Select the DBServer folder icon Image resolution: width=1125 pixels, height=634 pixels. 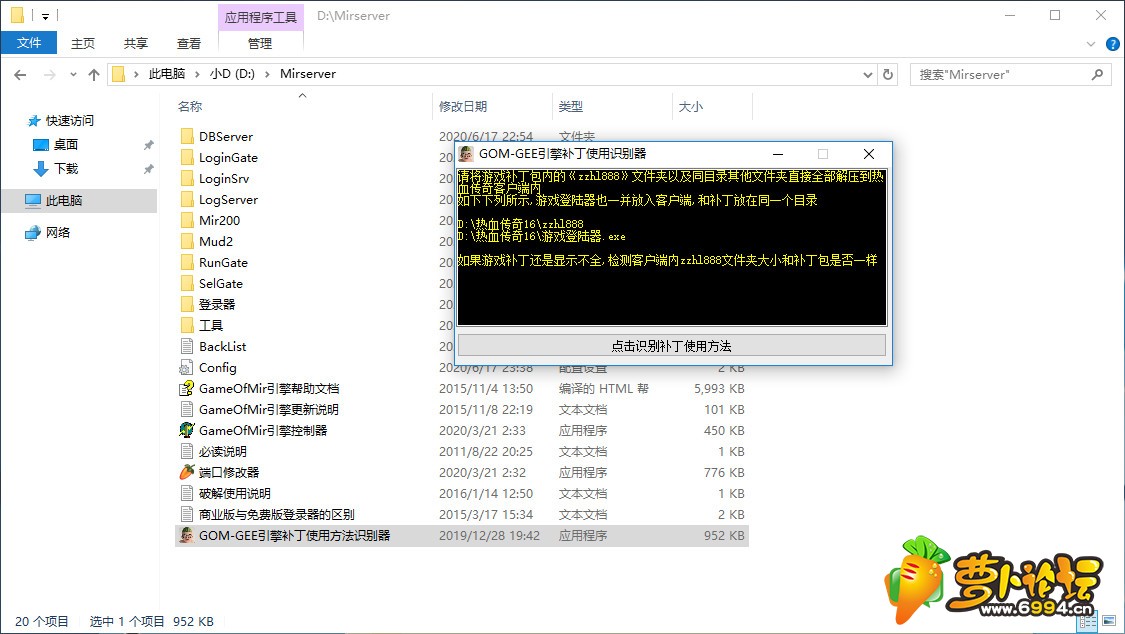(187, 136)
